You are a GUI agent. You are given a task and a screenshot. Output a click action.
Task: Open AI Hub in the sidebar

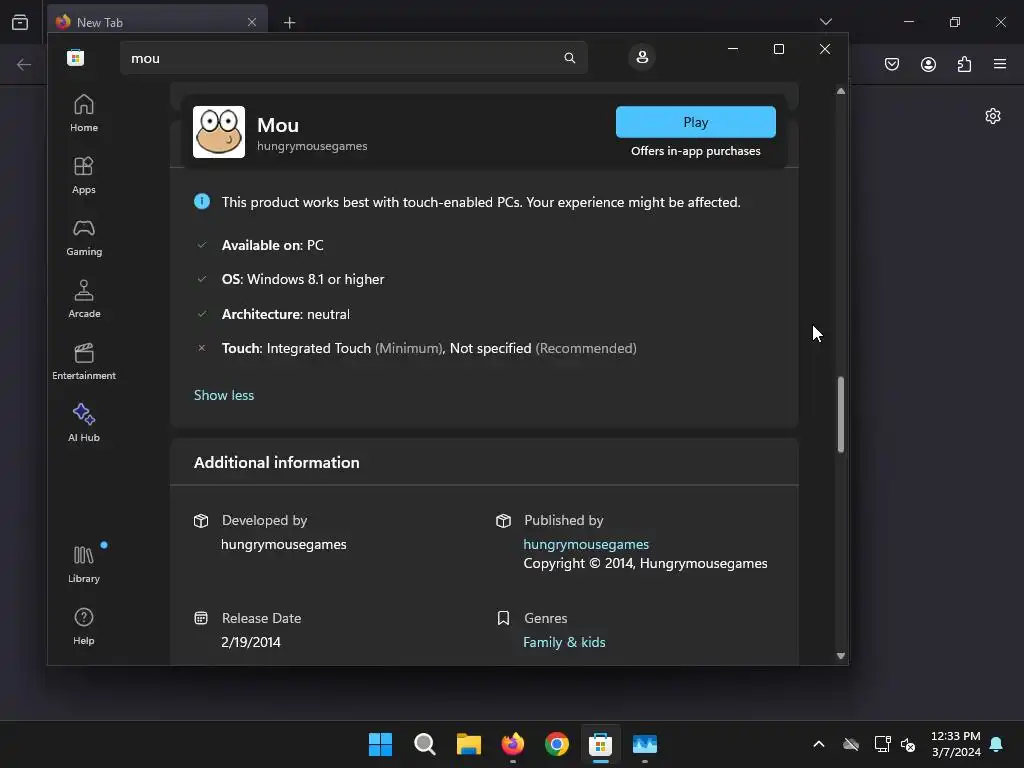84,423
